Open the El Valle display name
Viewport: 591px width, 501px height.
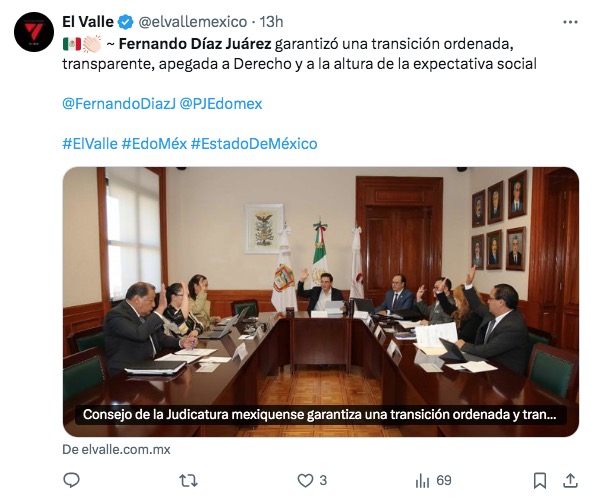pos(88,22)
